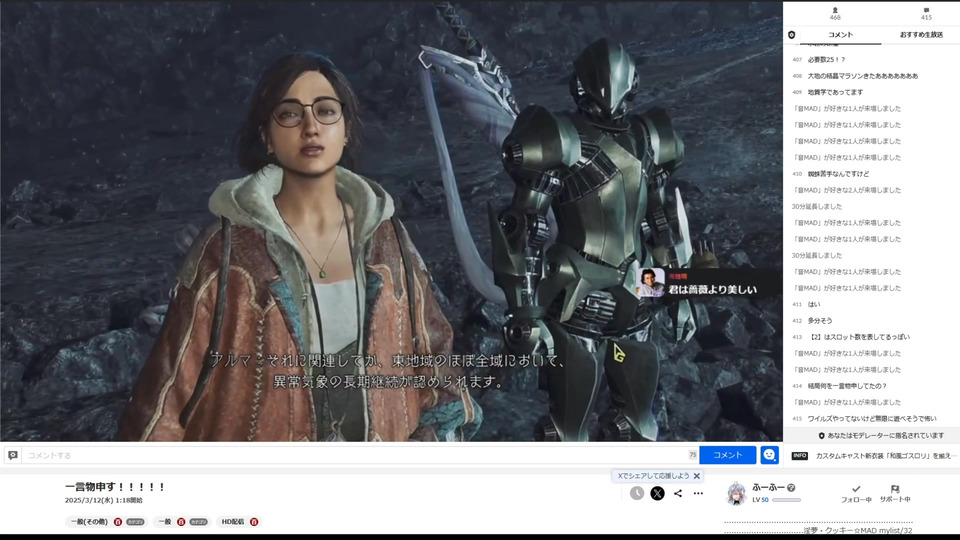Image resolution: width=960 pixels, height=540 pixels.
Task: Switch to the コメント tab
Action: [841, 35]
